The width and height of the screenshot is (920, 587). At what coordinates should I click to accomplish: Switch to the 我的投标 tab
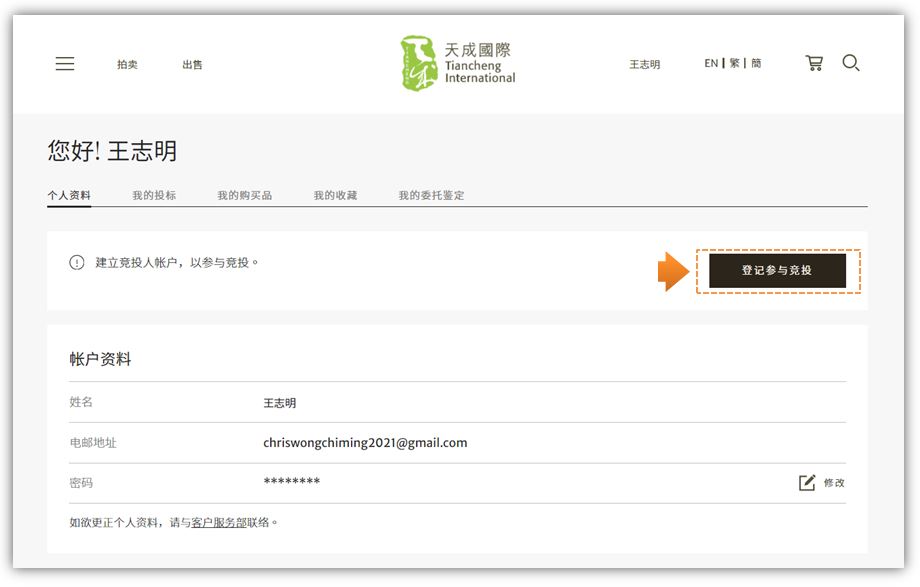[154, 195]
